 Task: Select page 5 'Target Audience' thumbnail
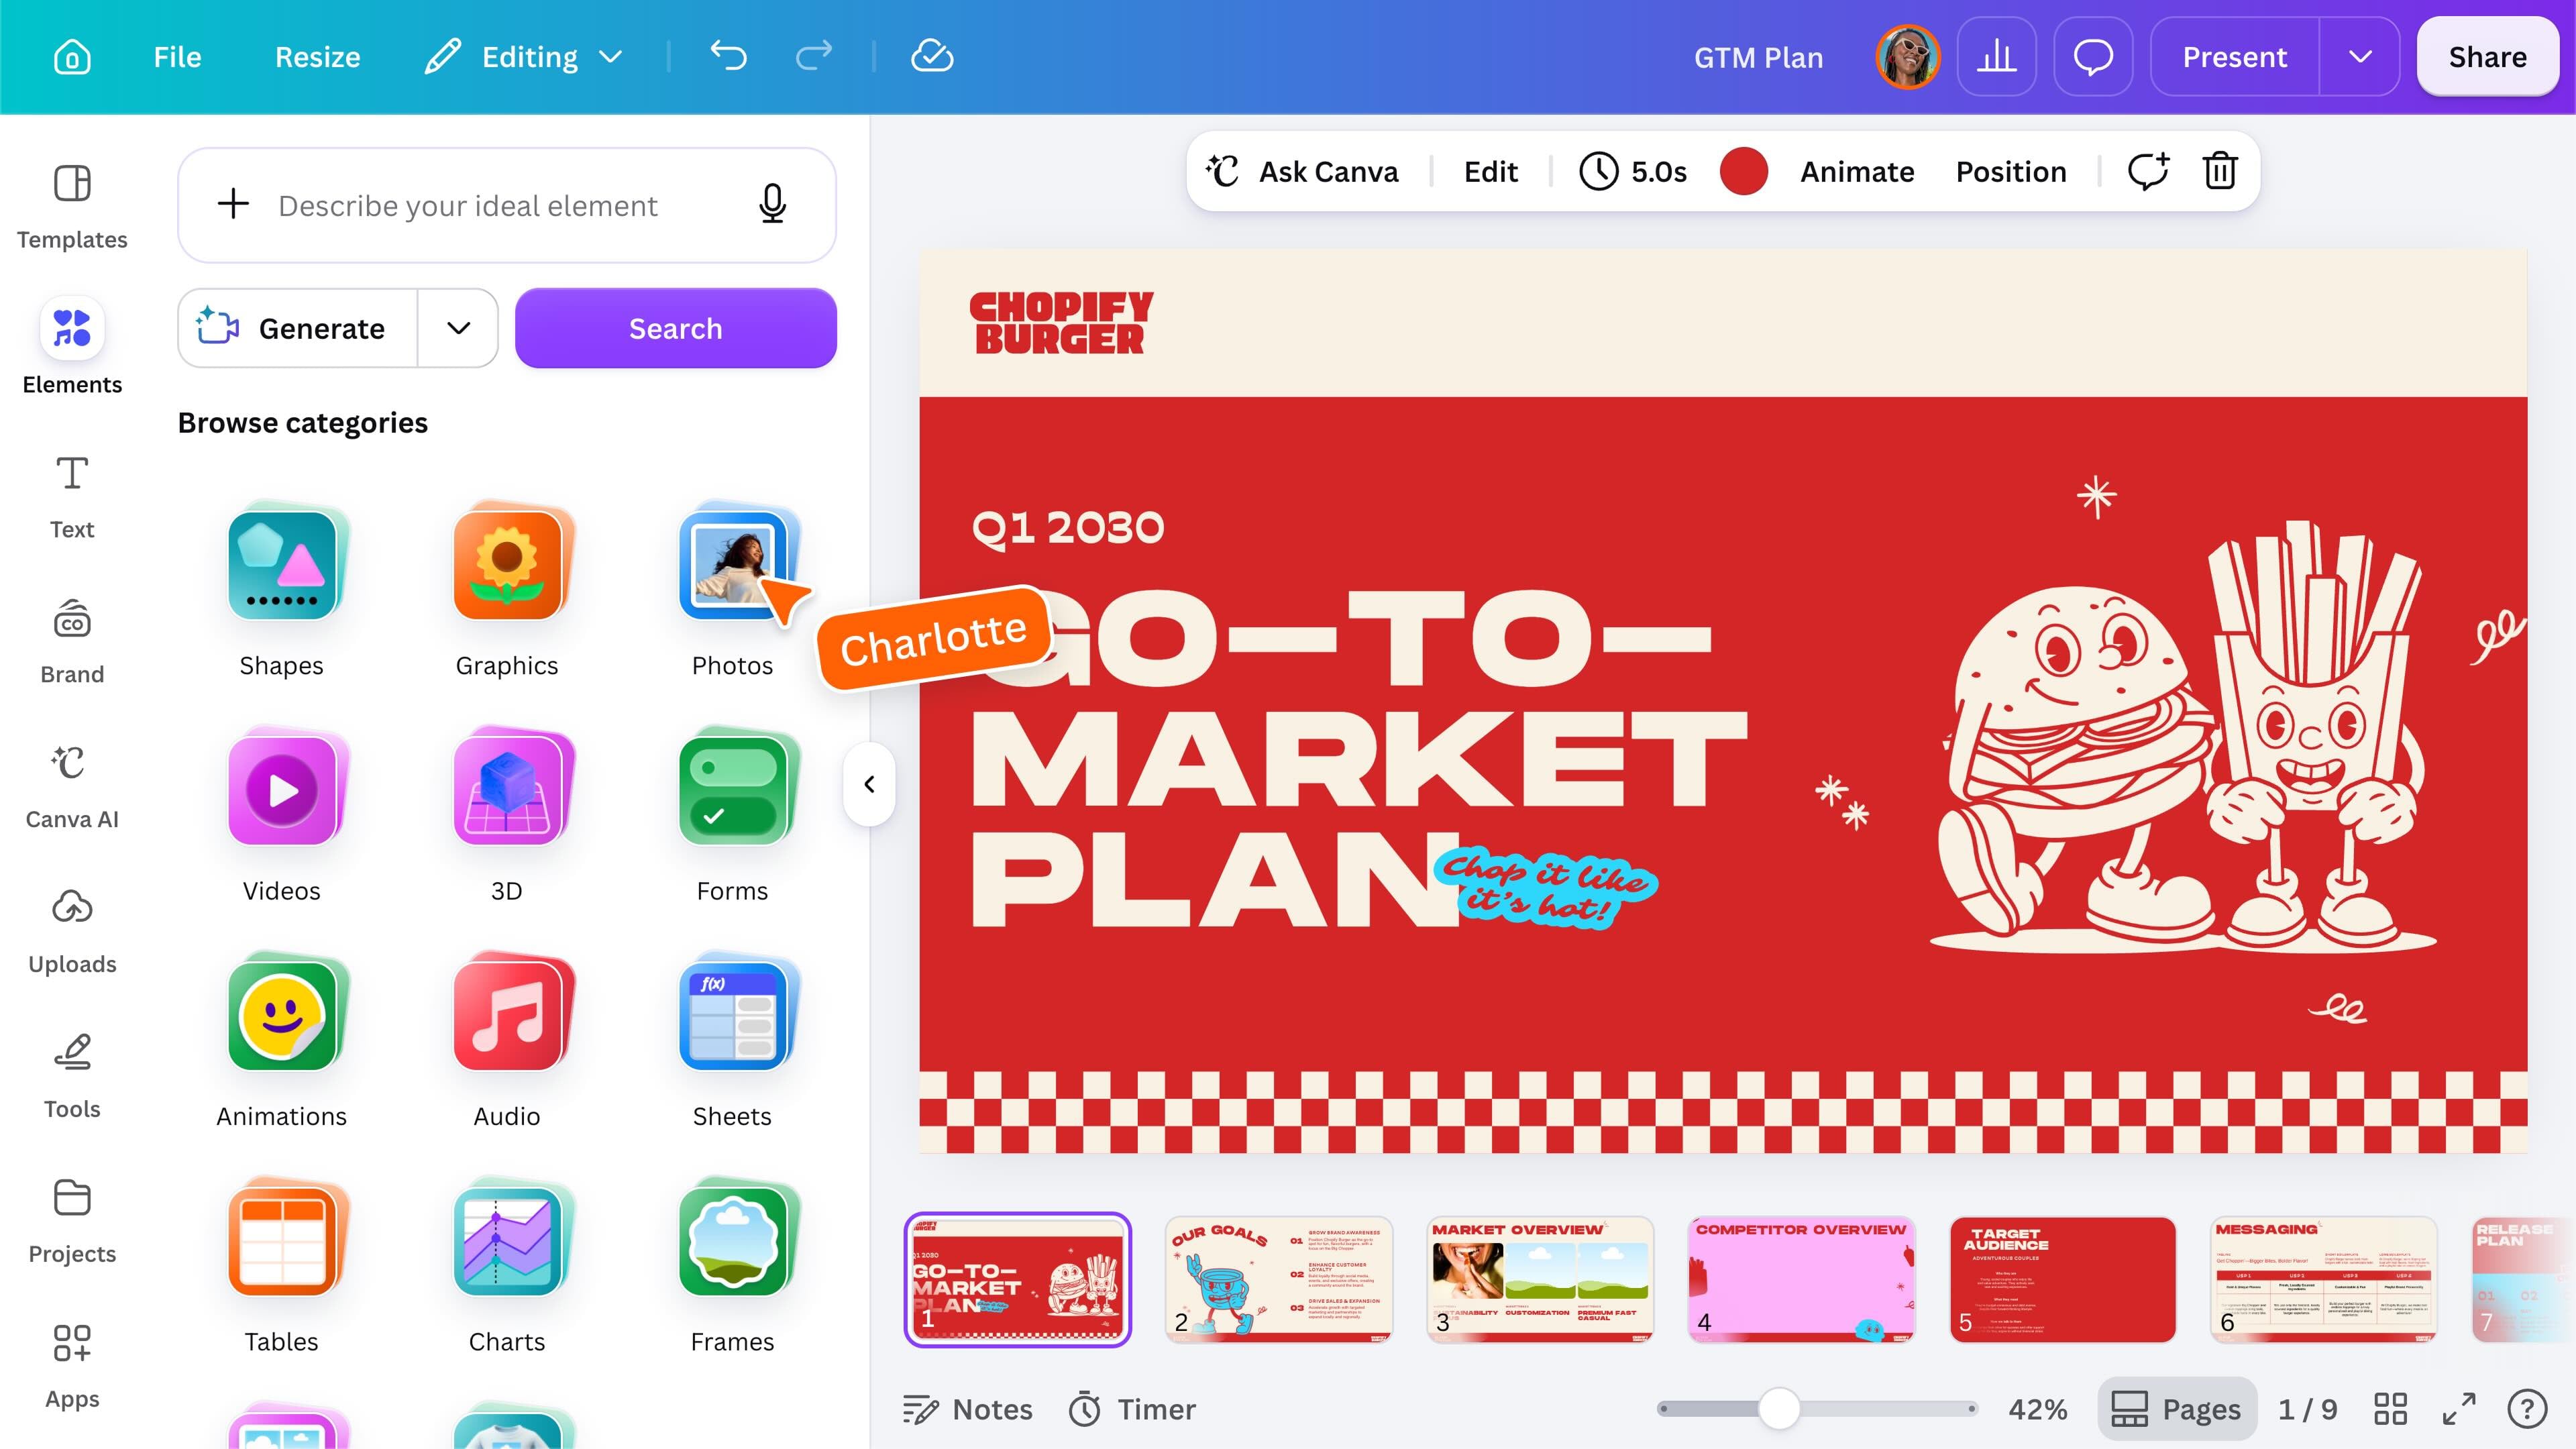click(2063, 1279)
